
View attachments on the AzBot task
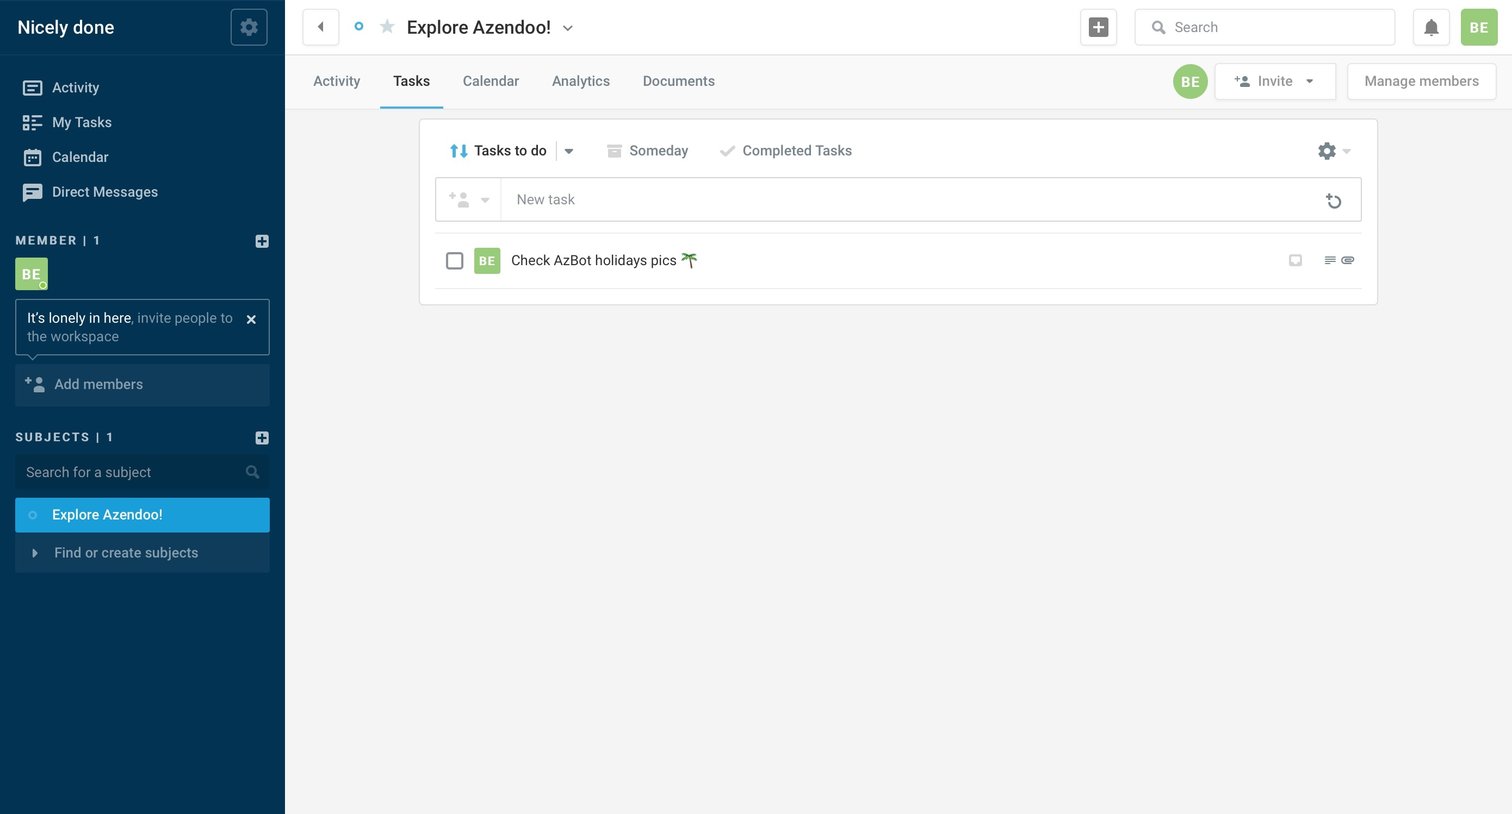point(1348,261)
